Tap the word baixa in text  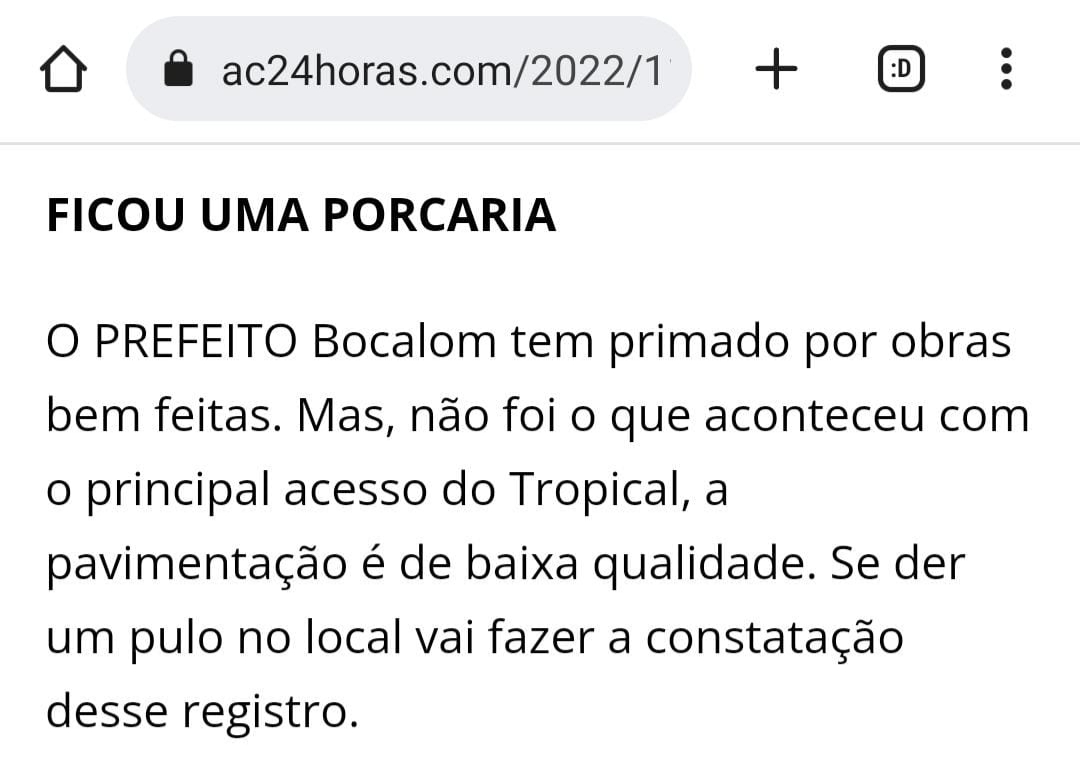point(521,565)
